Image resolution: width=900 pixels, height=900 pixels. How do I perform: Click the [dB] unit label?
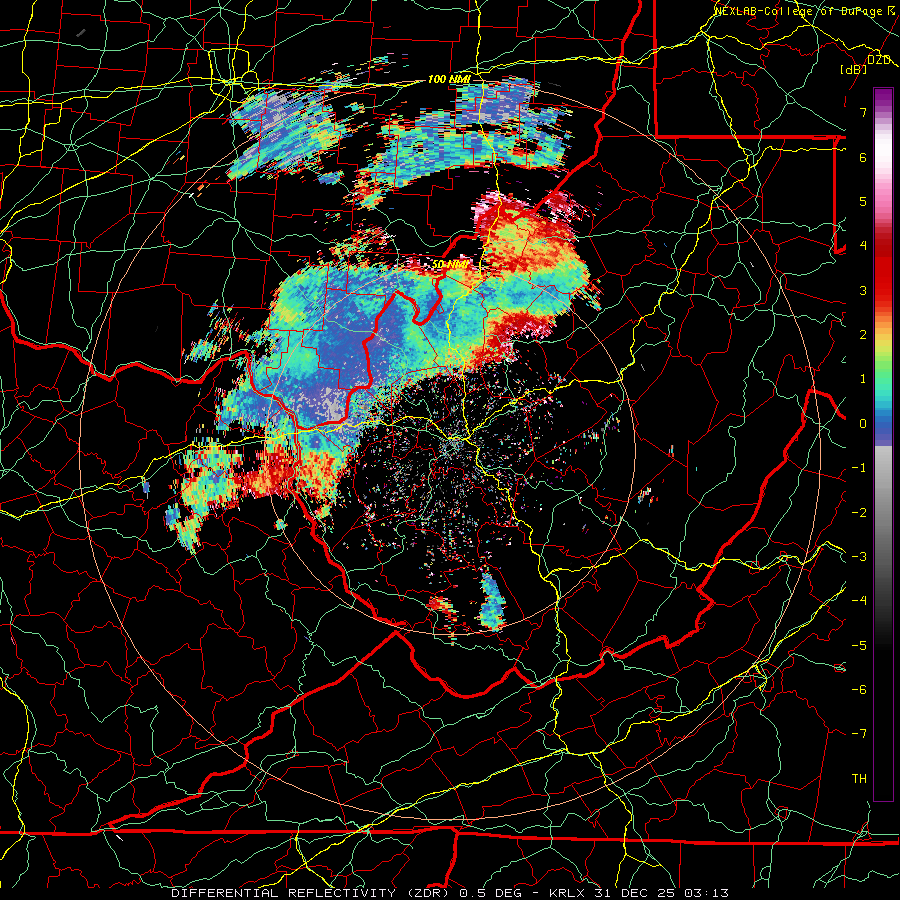click(854, 69)
